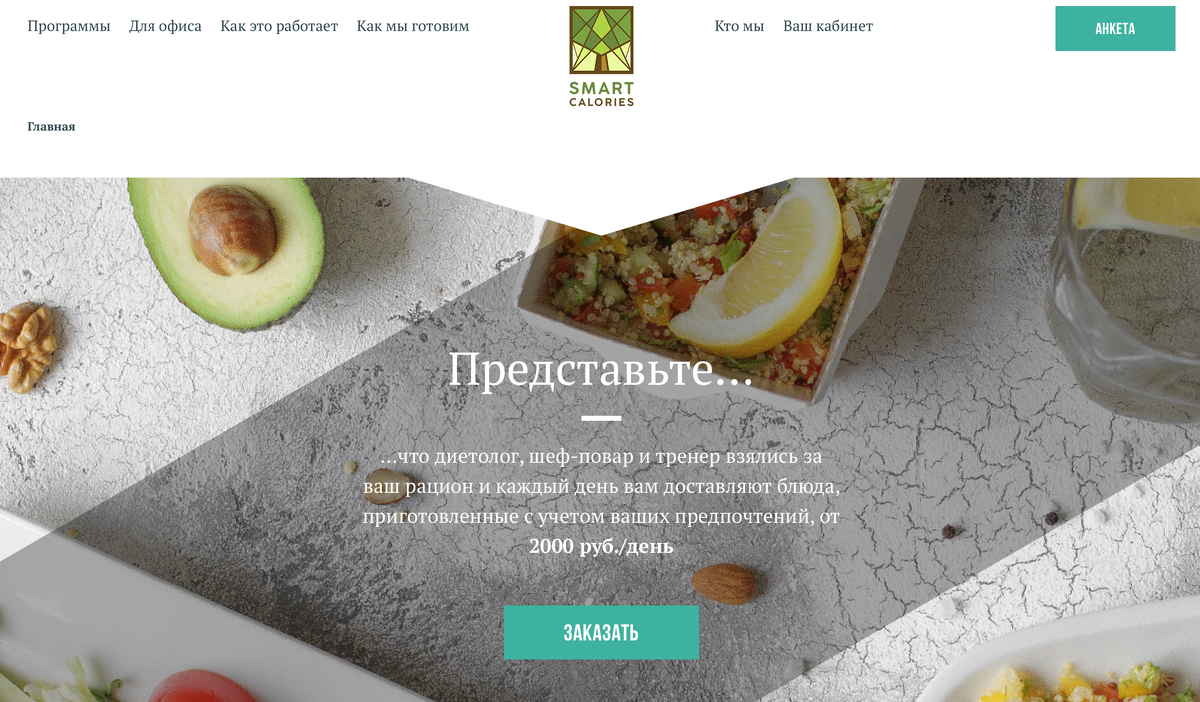Click the ЗАКАЗАТЬ order button
Viewport: 1200px width, 702px height.
[601, 632]
